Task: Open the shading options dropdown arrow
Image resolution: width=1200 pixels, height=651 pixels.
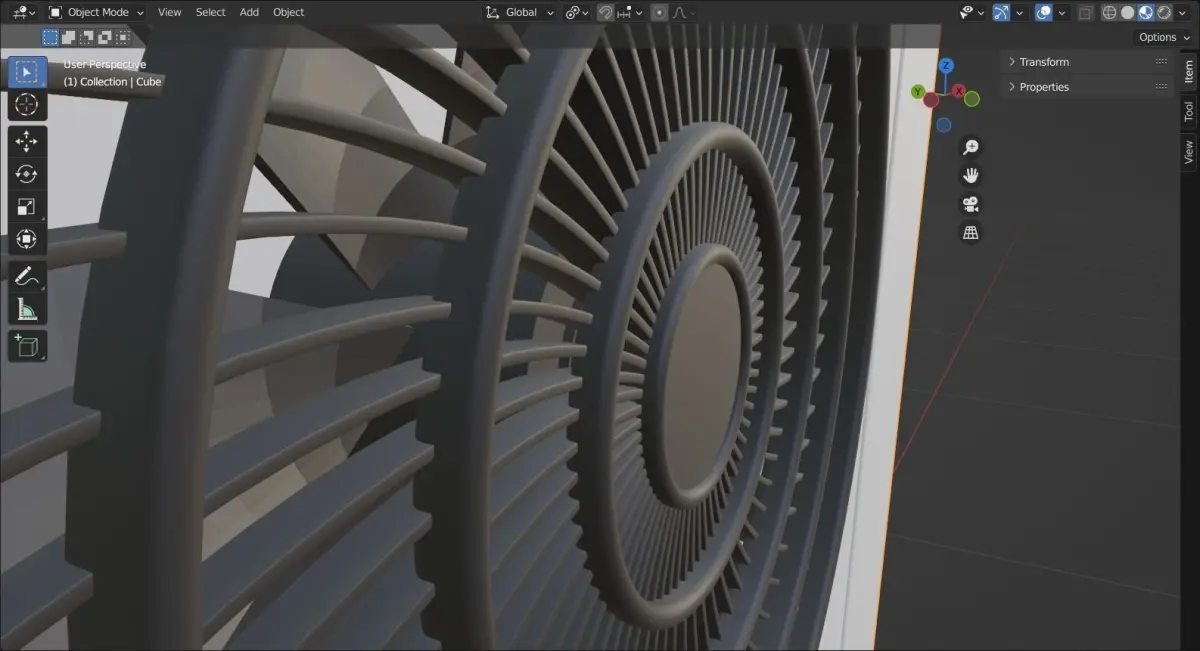Action: [1183, 12]
